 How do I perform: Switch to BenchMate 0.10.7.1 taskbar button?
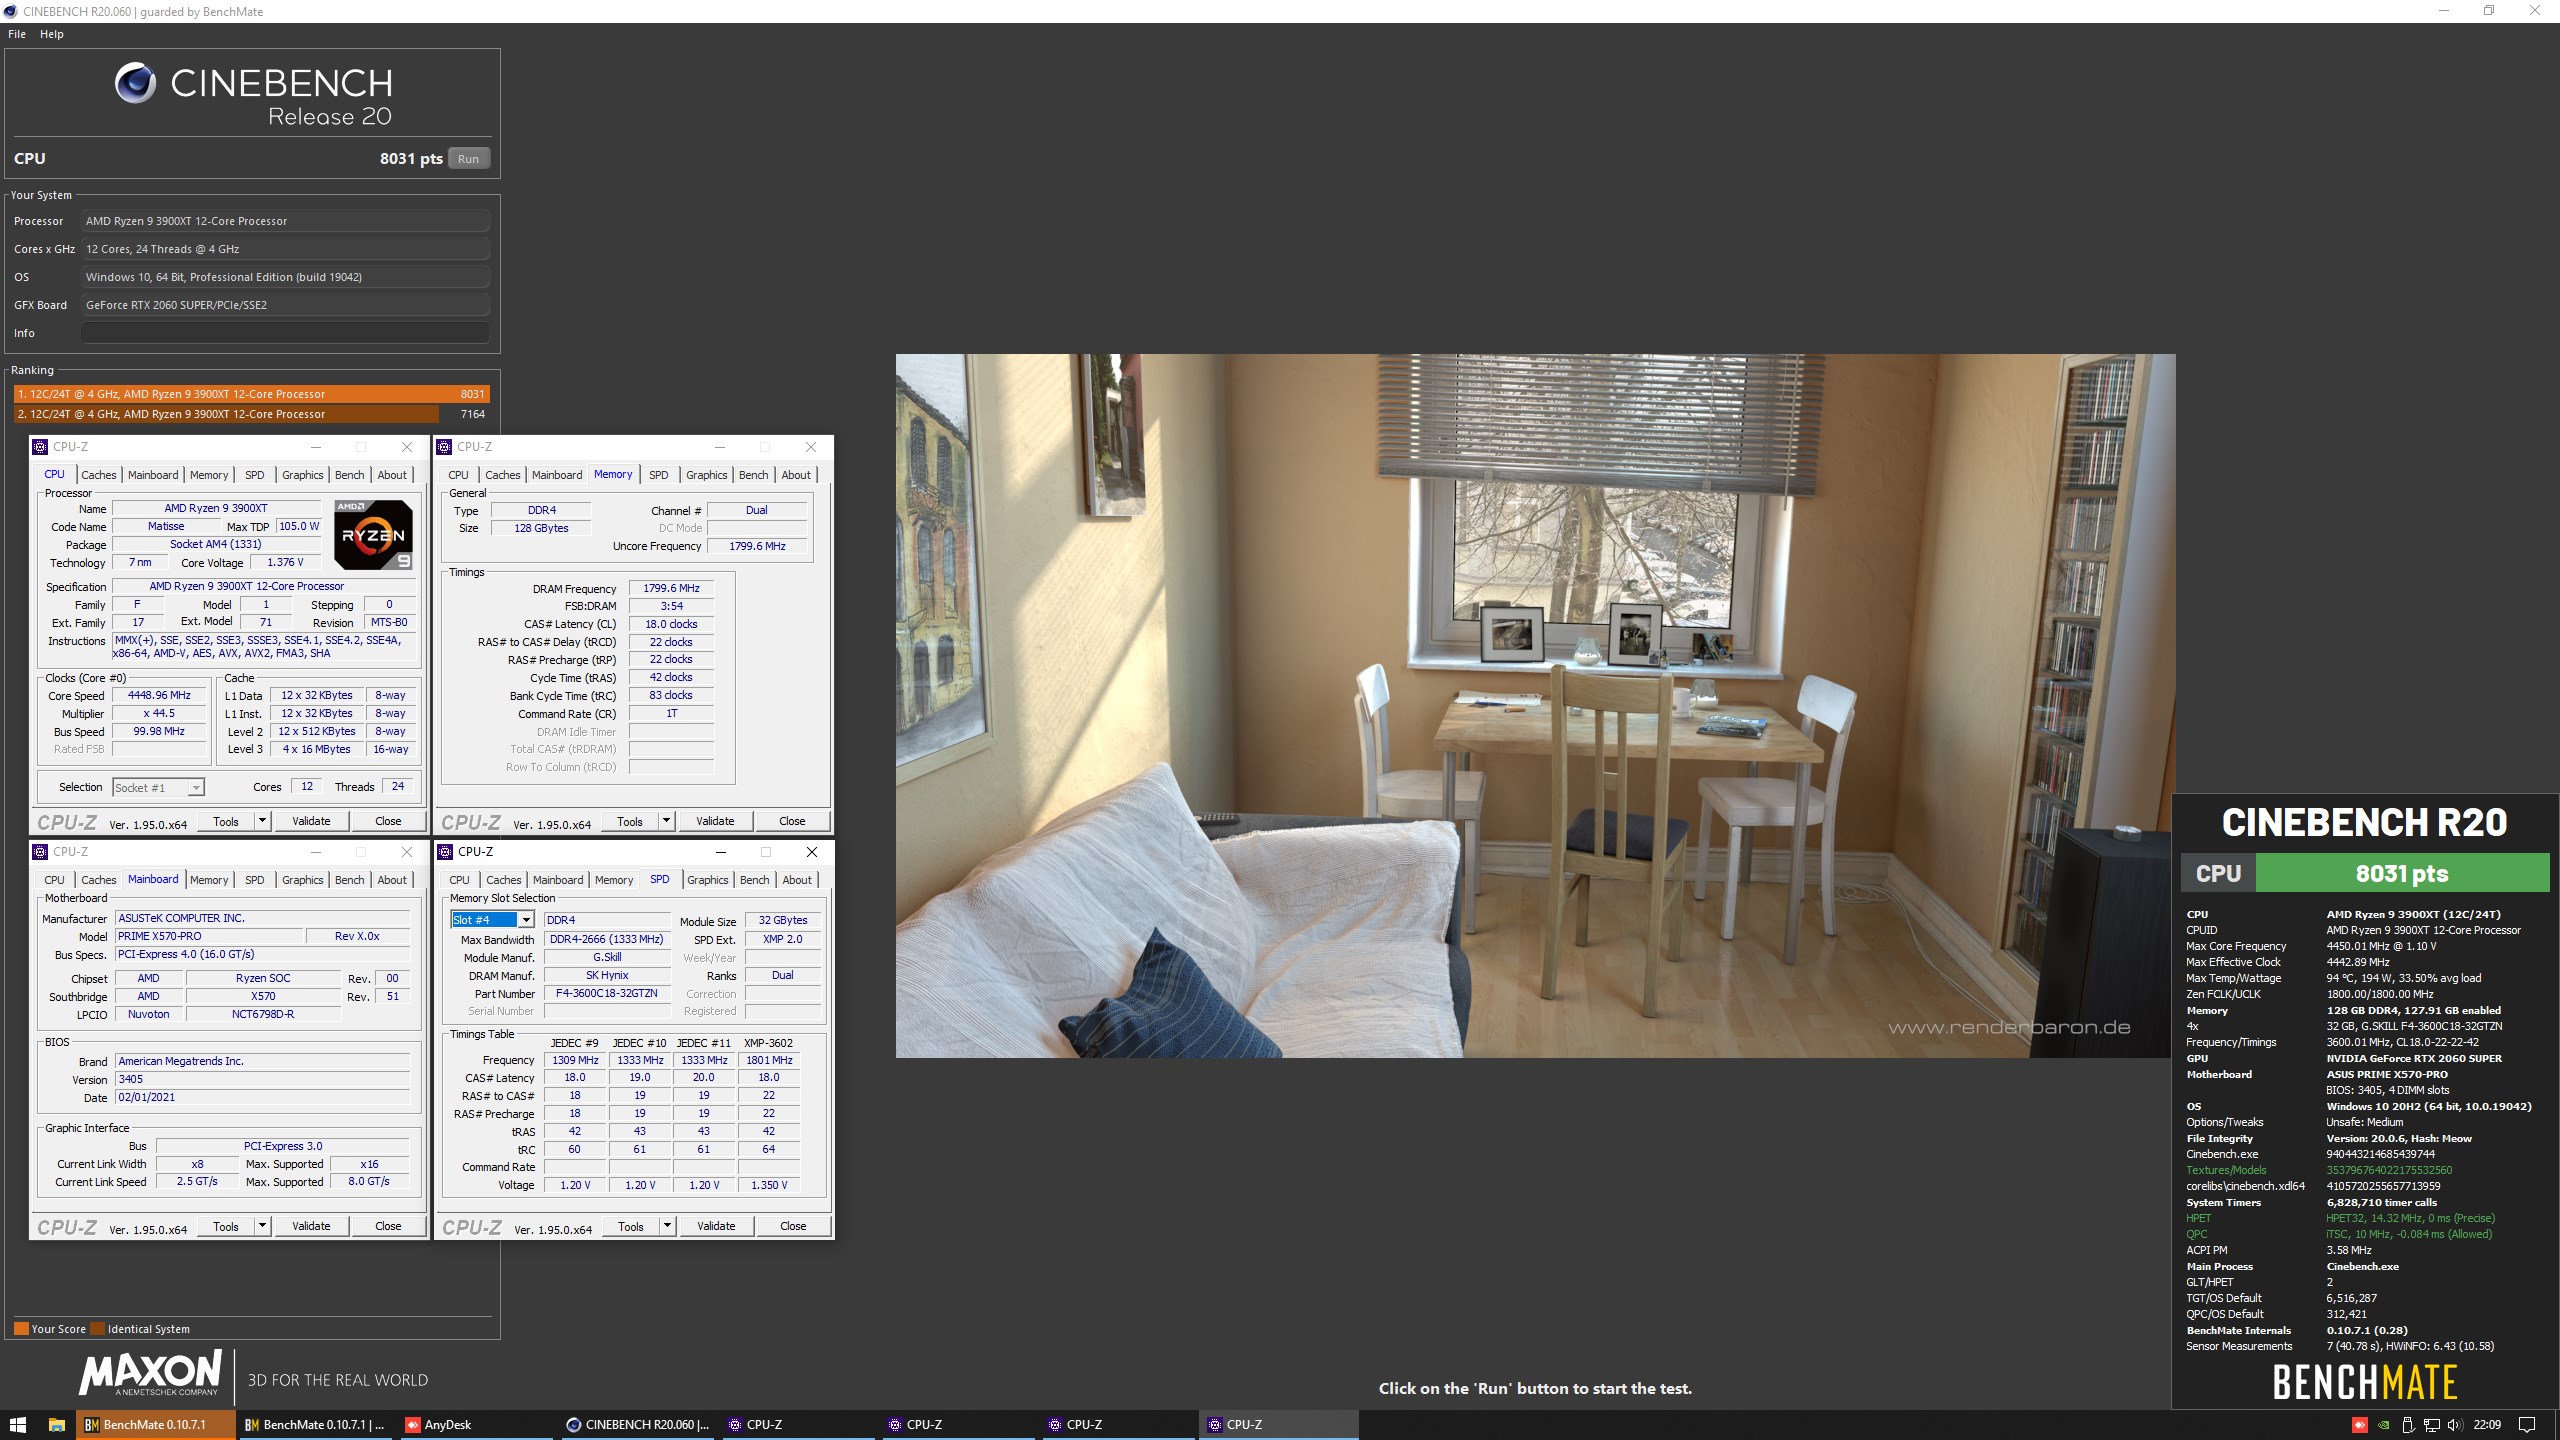pos(156,1425)
